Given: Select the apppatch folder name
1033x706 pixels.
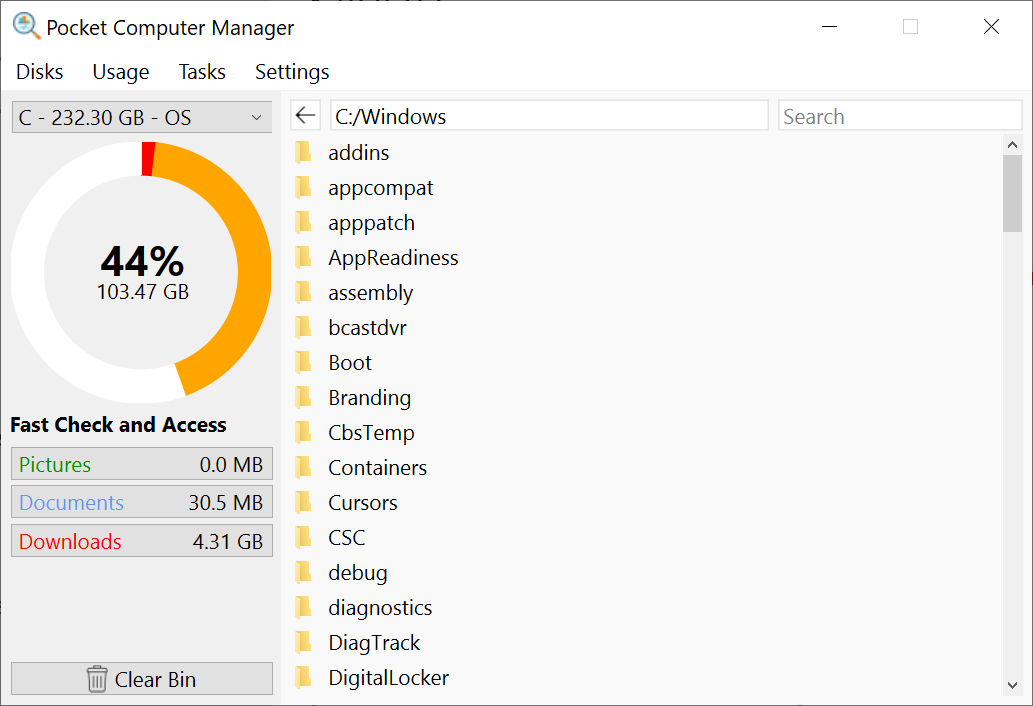Looking at the screenshot, I should (x=372, y=223).
